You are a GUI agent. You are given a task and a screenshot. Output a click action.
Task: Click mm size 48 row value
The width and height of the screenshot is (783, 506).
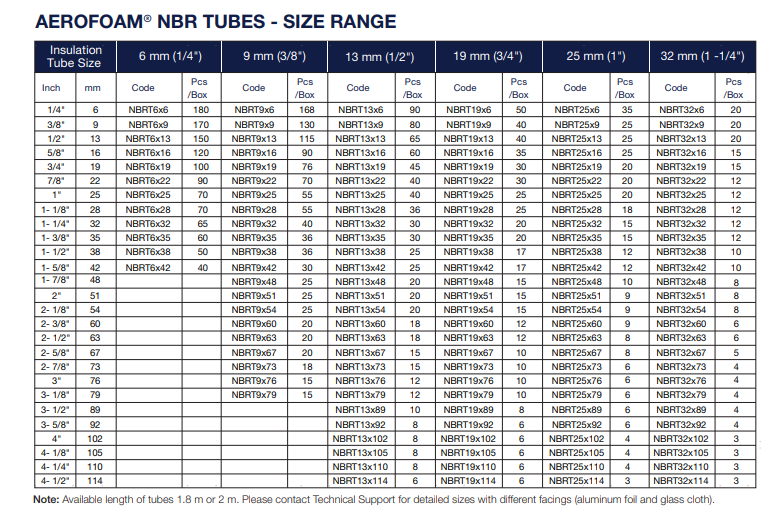[95, 280]
